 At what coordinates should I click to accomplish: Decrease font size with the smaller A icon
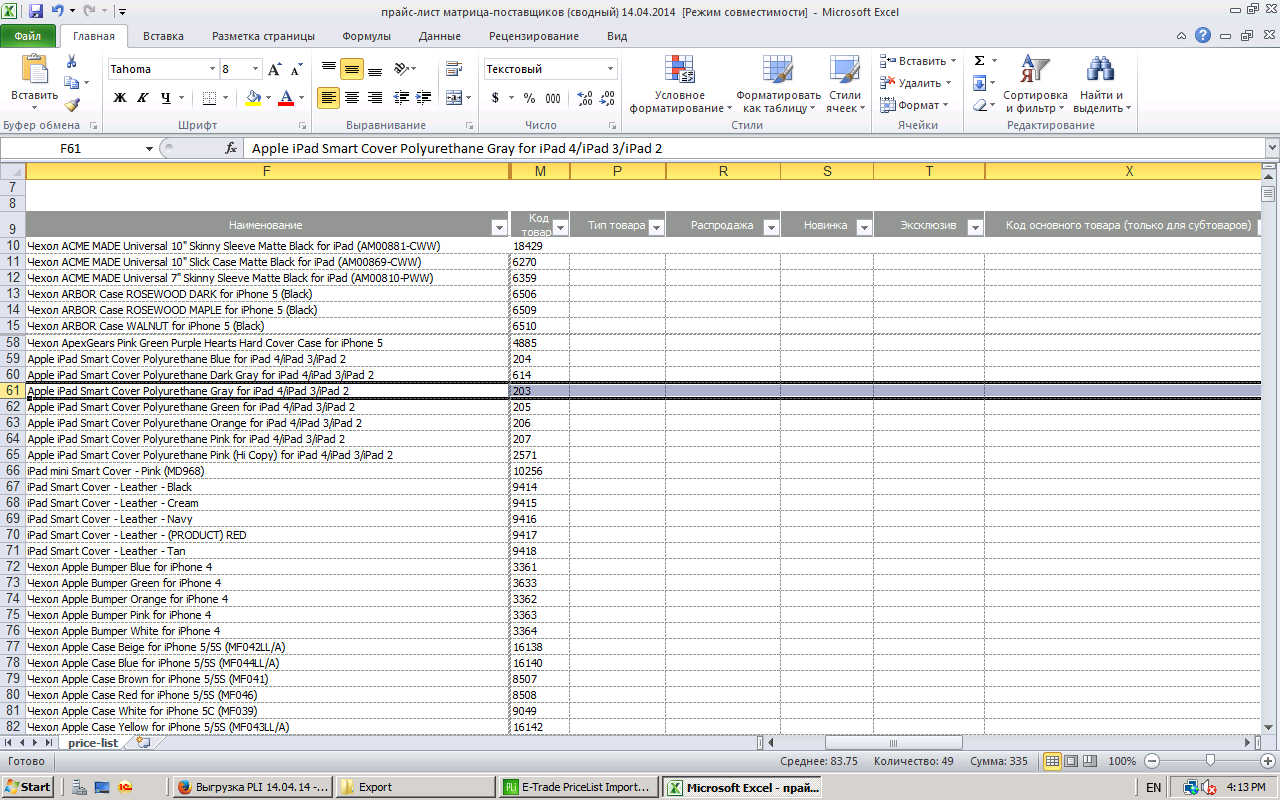(x=298, y=69)
